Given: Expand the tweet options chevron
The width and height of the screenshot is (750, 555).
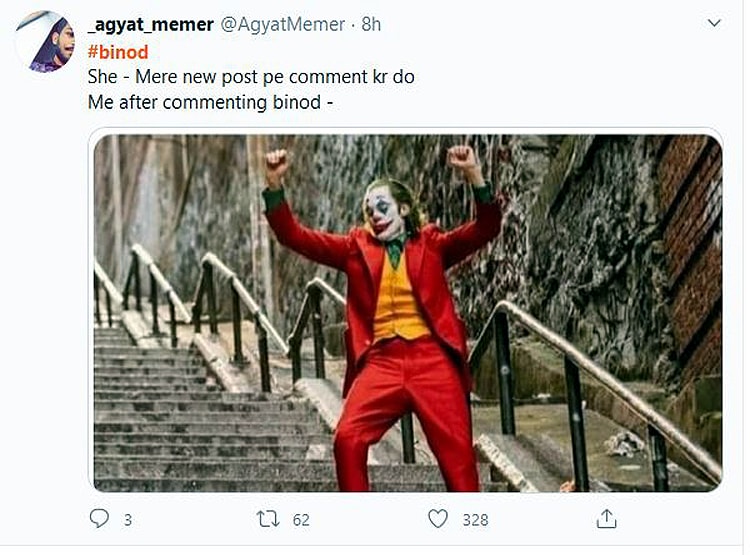Looking at the screenshot, I should [x=715, y=23].
